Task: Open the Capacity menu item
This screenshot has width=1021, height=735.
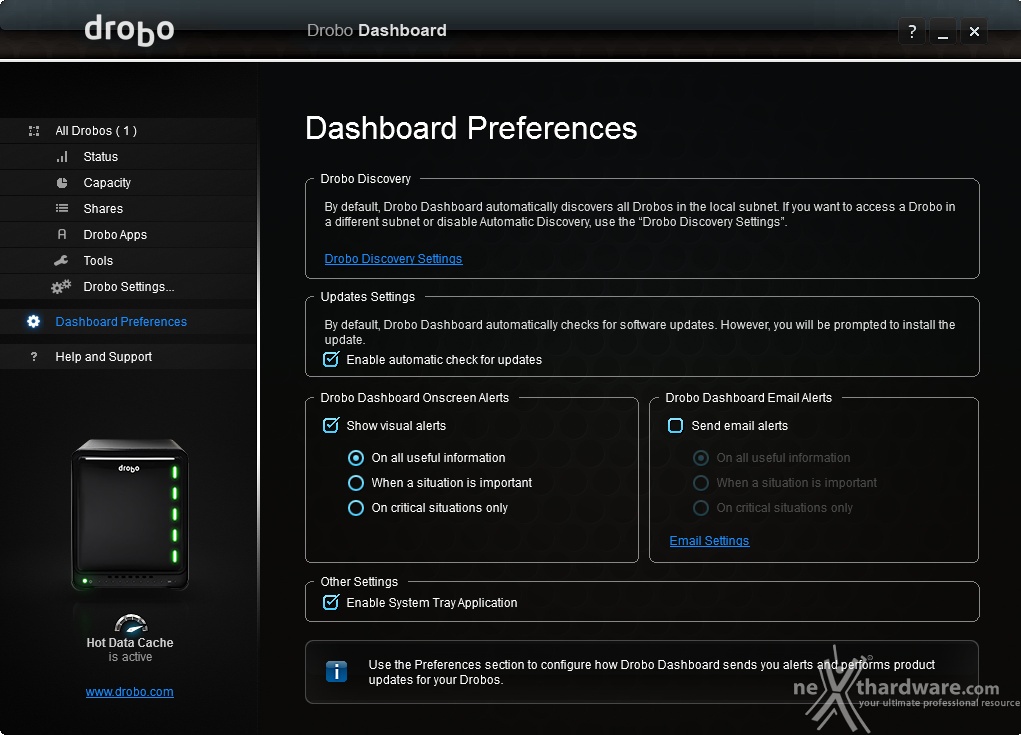Action: (128, 183)
